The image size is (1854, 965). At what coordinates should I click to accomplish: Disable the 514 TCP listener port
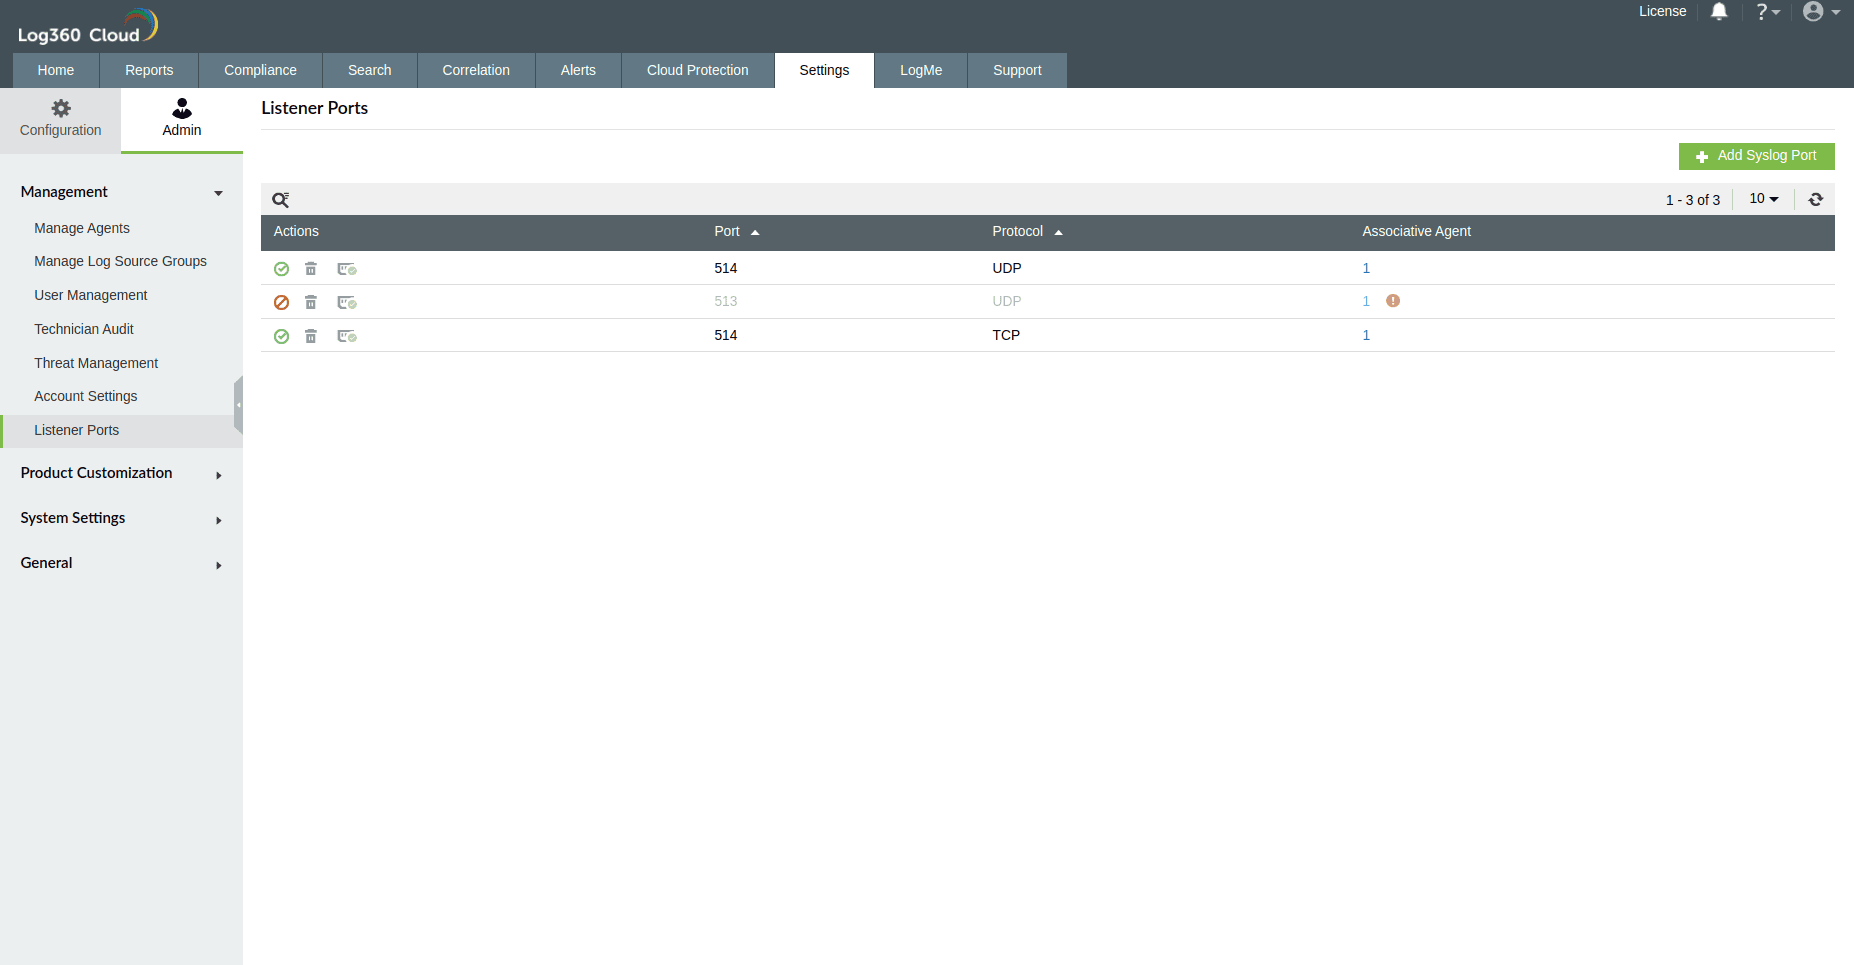[x=281, y=336]
